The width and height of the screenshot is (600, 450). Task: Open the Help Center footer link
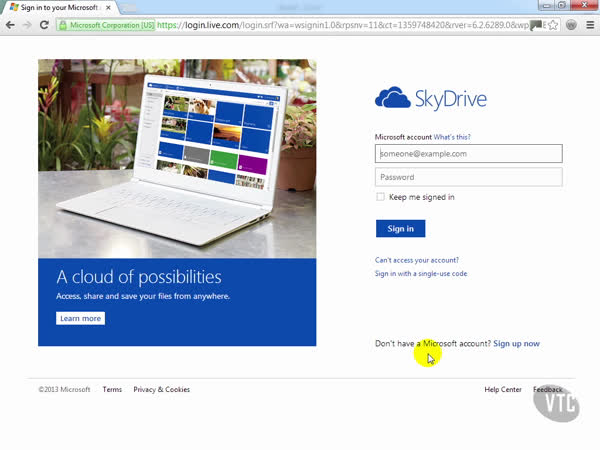(503, 390)
